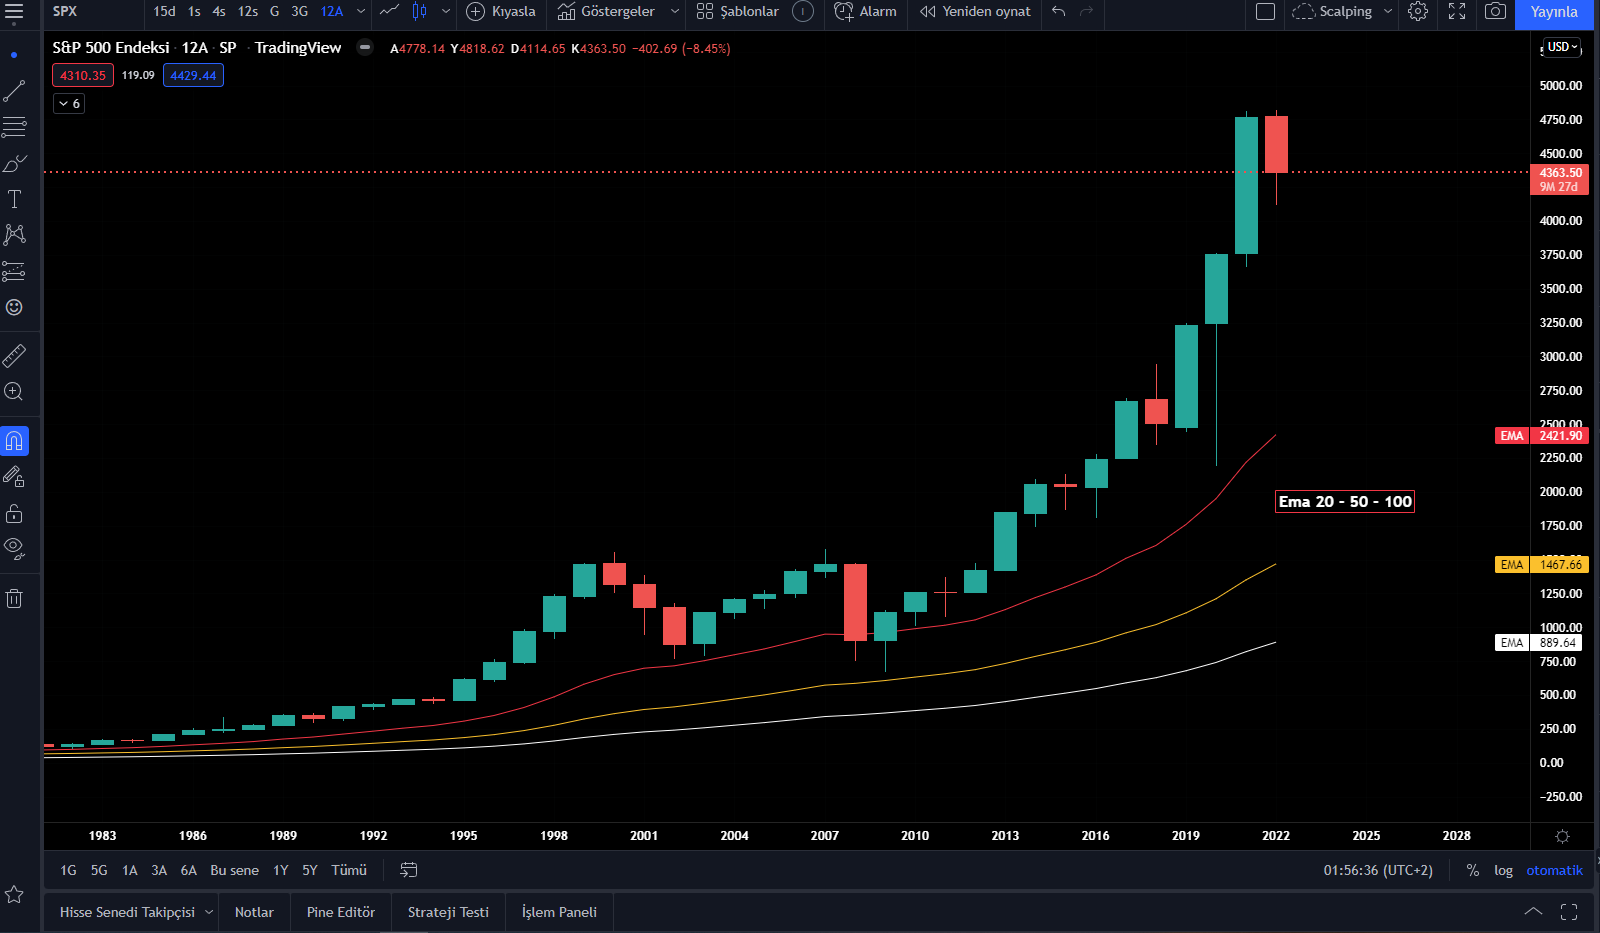Click Kıyasla compare button
1600x933 pixels.
coord(502,12)
